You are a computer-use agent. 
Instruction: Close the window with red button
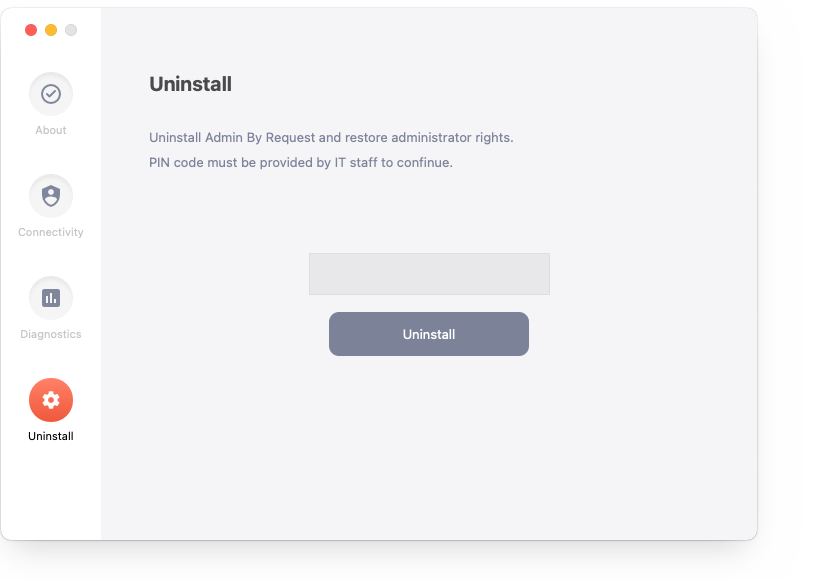pos(31,30)
